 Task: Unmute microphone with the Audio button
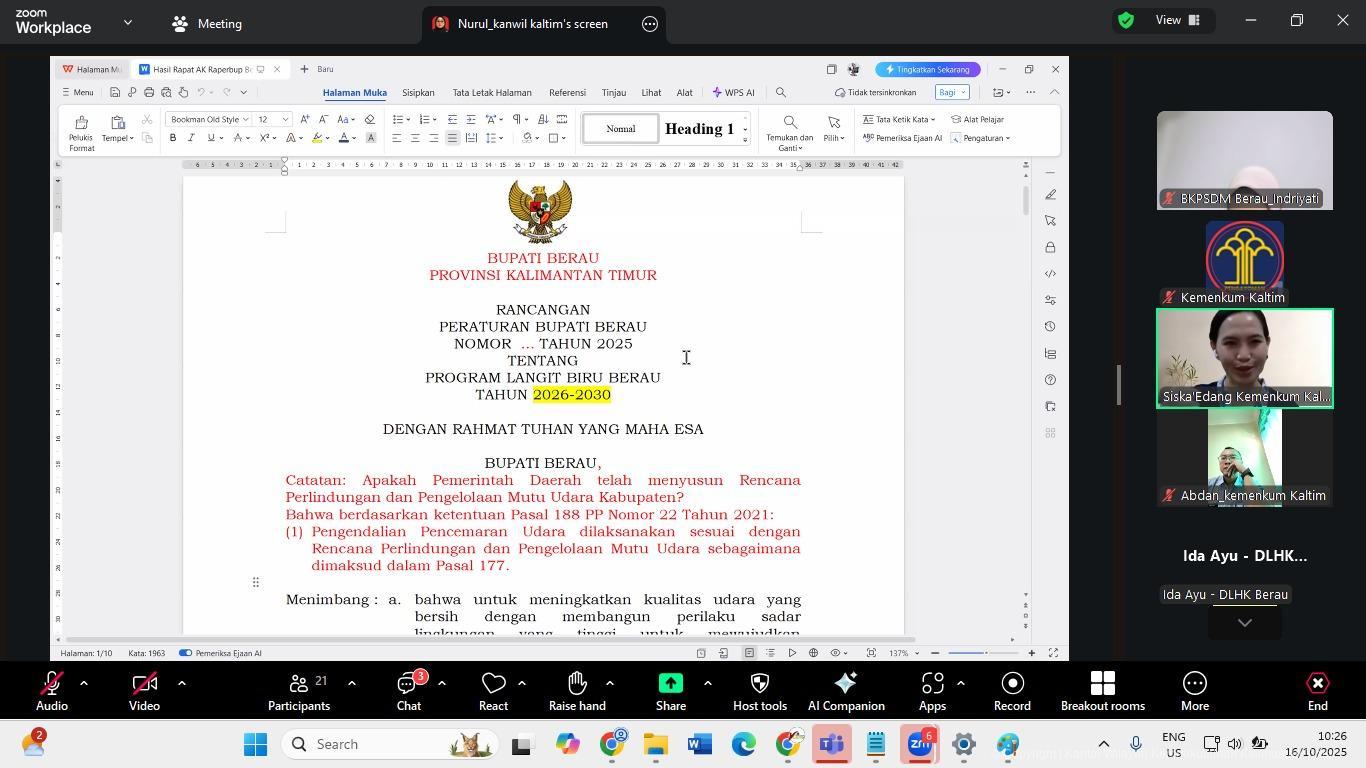(x=52, y=684)
